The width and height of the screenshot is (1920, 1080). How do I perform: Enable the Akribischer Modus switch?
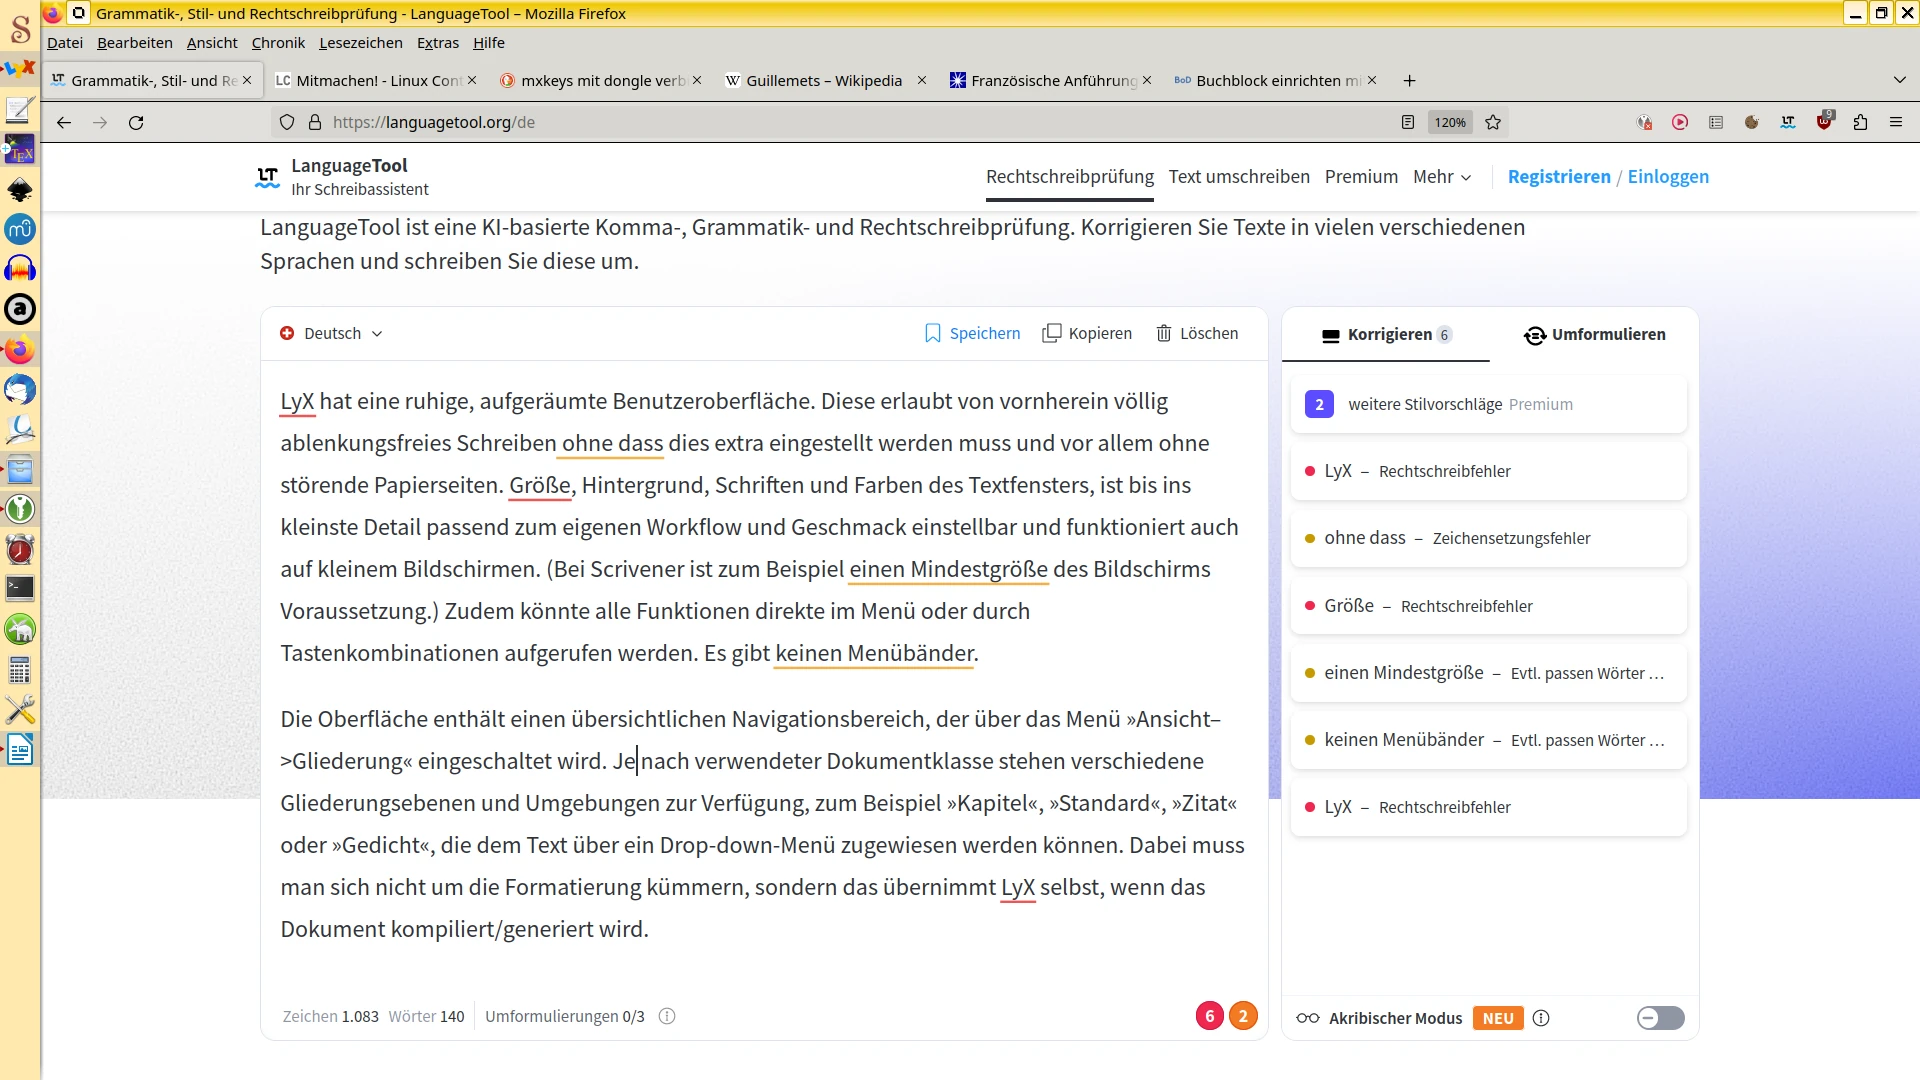[x=1660, y=1018]
